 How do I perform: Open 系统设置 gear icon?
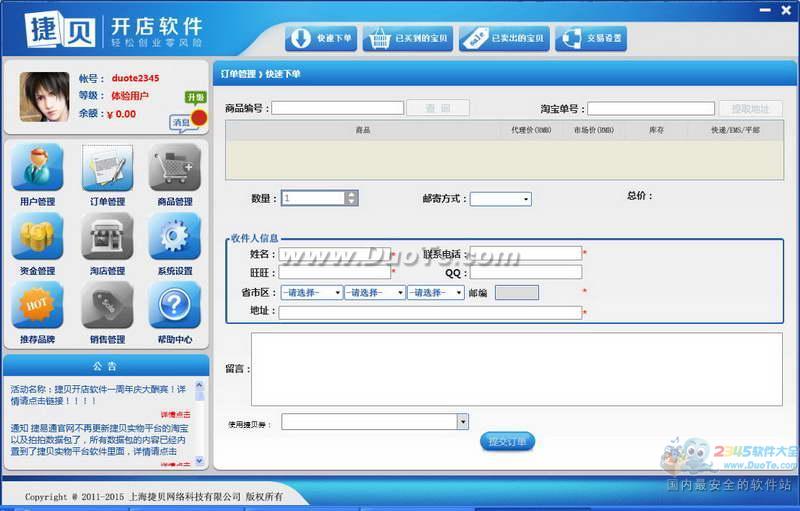coord(175,237)
